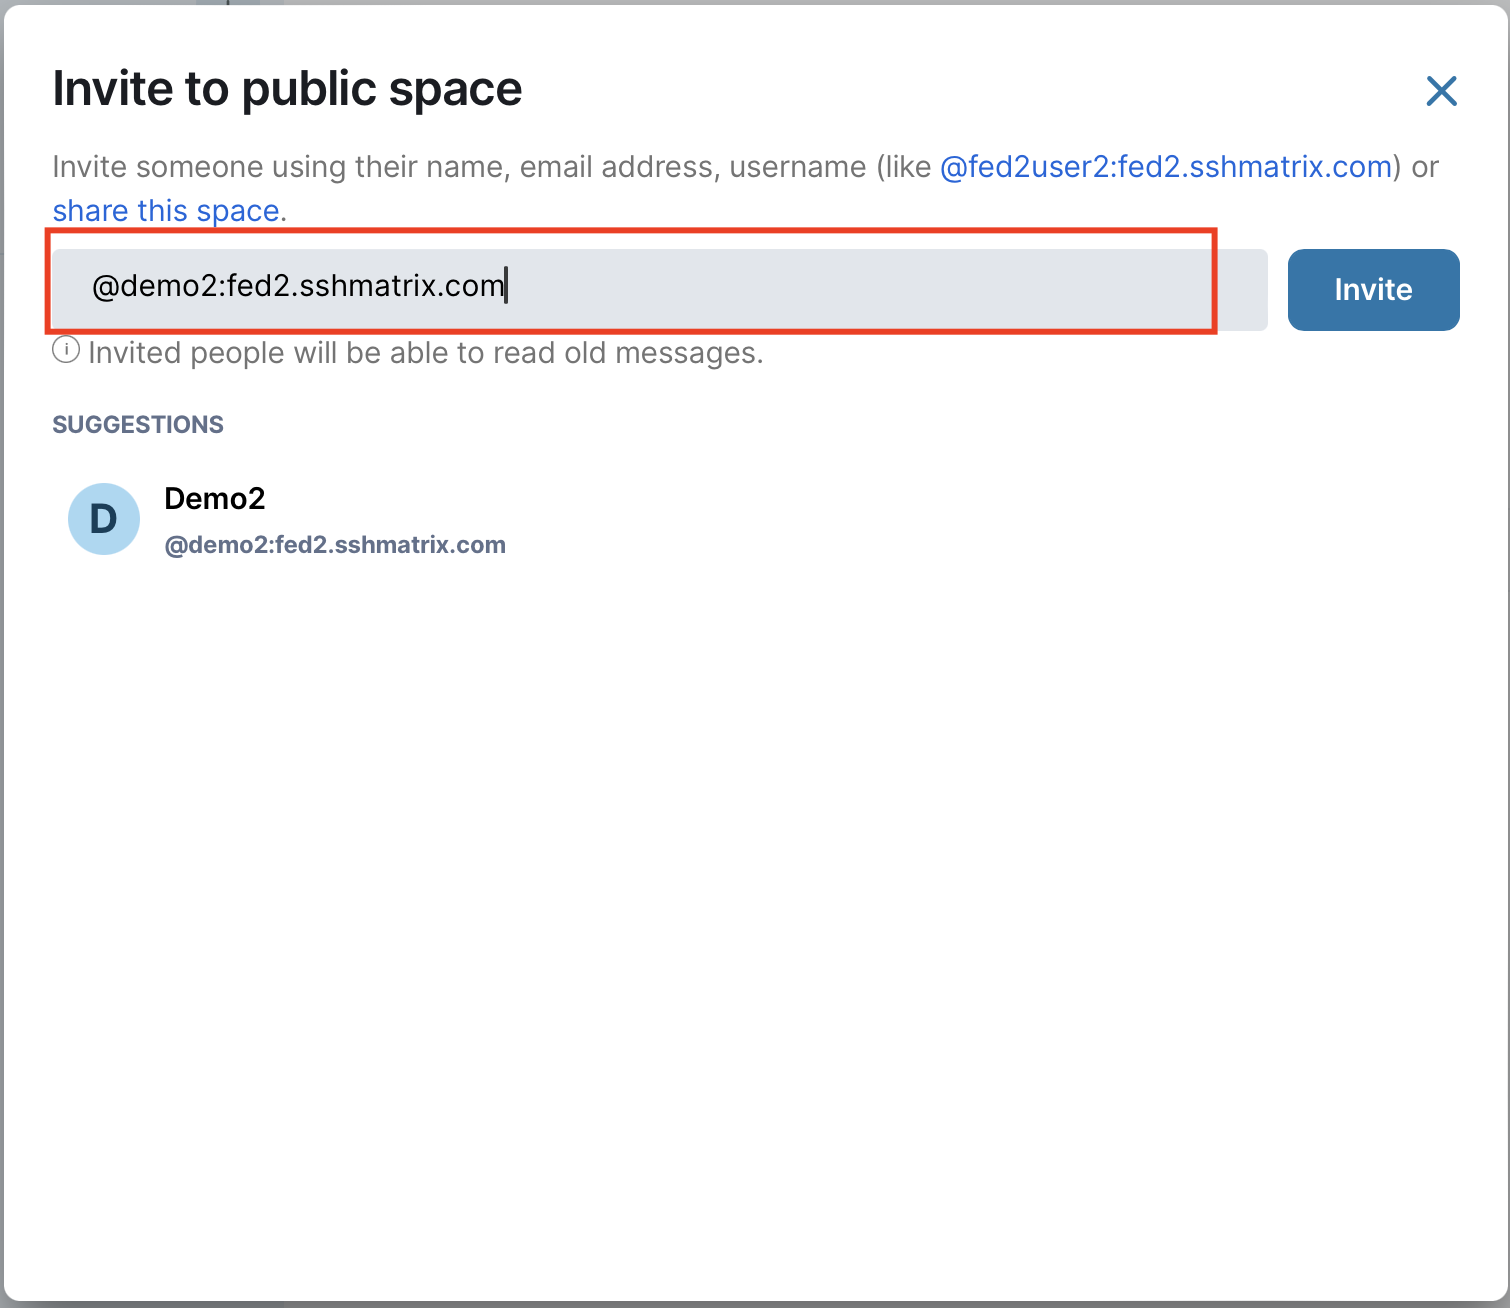Follow the "share this space" link
1510x1308 pixels.
[166, 211]
